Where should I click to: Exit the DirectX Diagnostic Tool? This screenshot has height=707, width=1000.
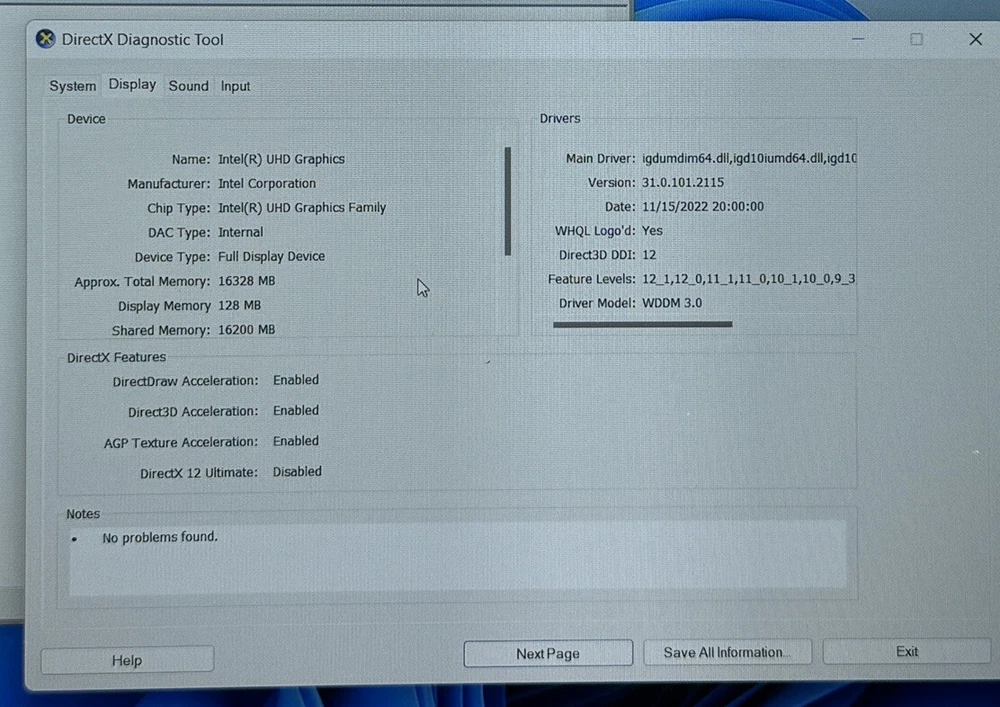(906, 652)
